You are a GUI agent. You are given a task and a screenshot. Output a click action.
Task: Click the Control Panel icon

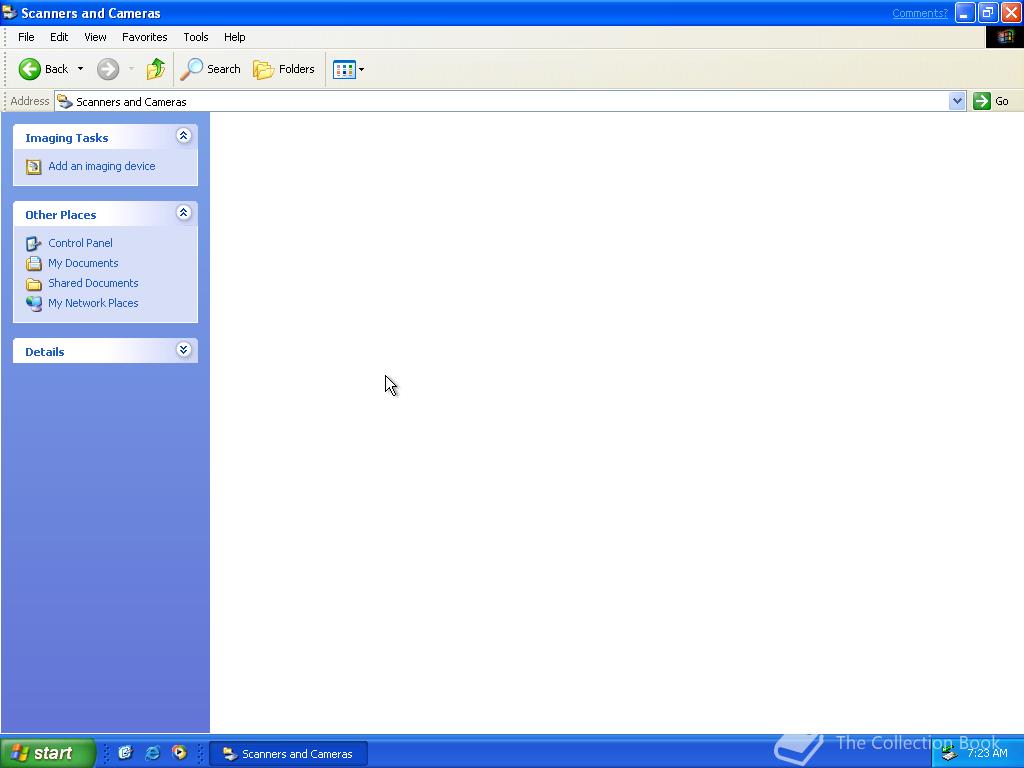point(33,244)
